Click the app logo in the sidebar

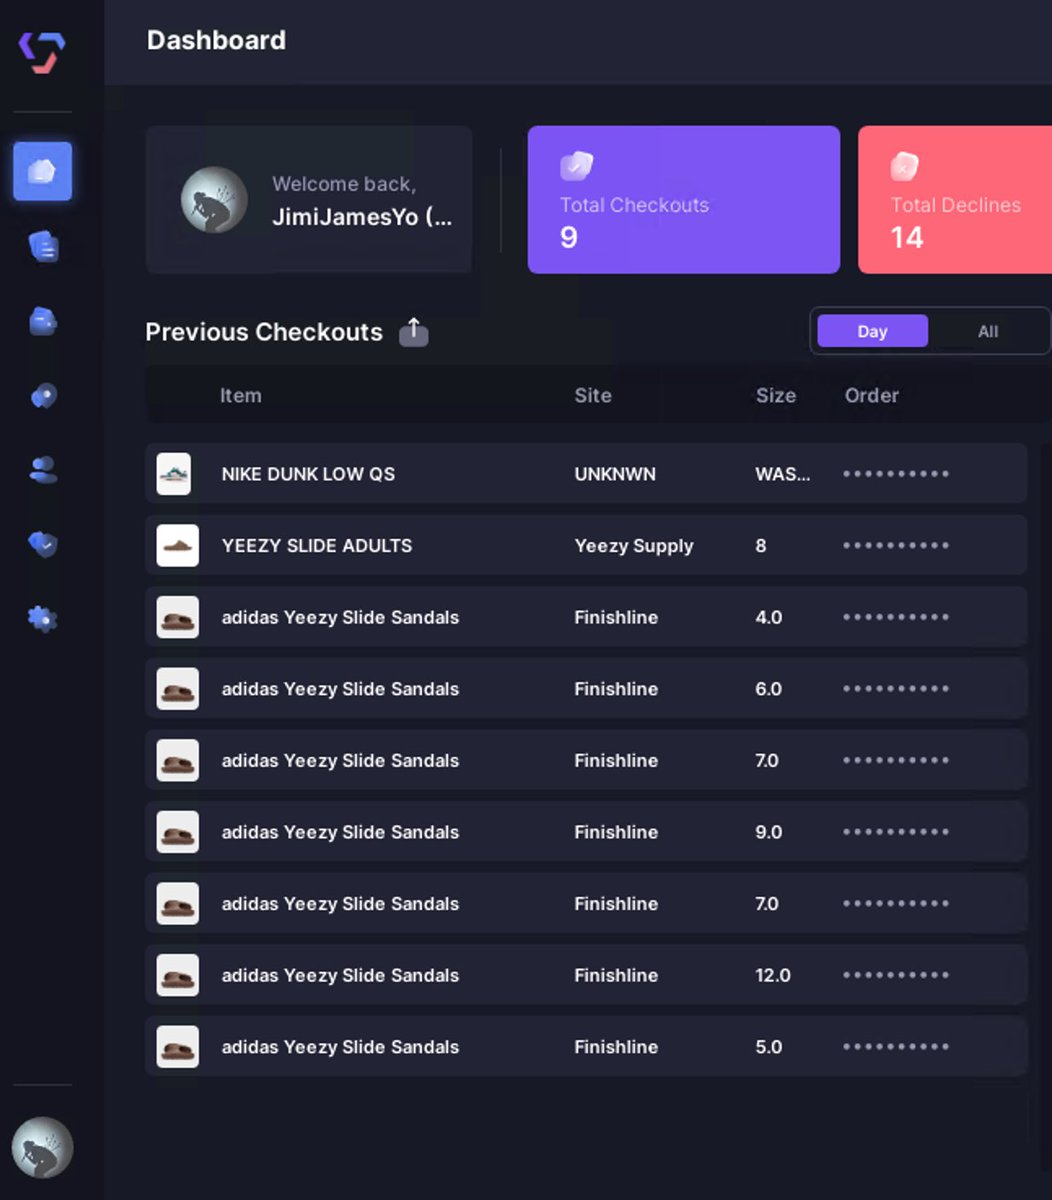point(42,52)
